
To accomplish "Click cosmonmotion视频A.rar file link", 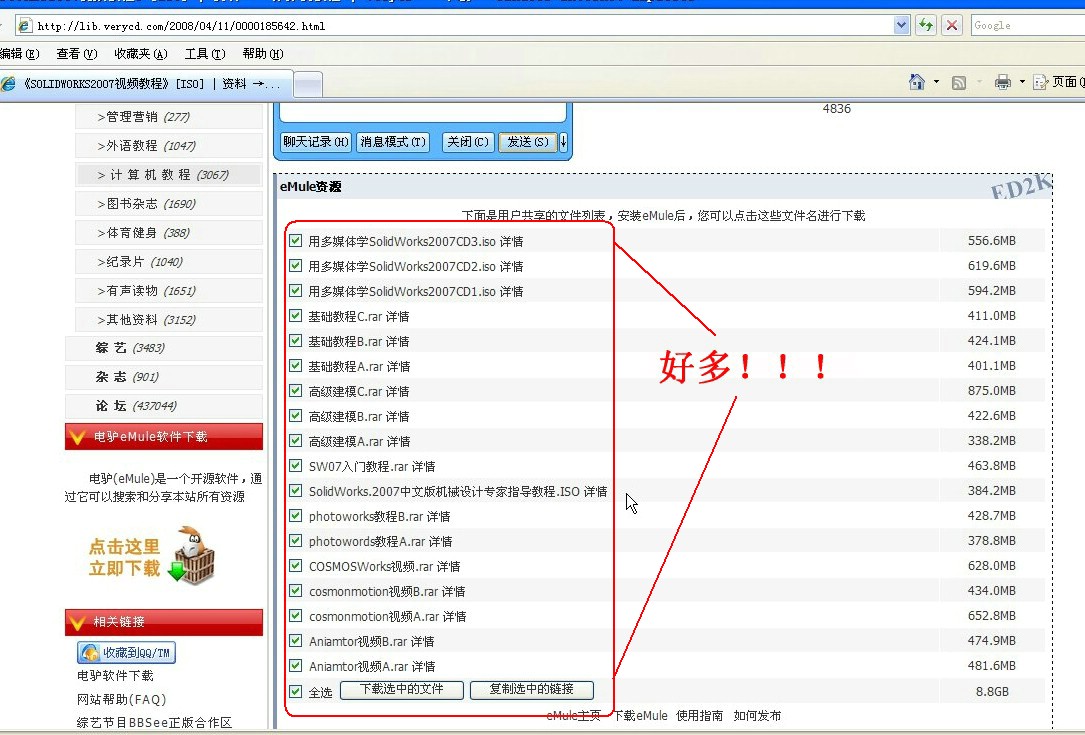I will [x=374, y=616].
